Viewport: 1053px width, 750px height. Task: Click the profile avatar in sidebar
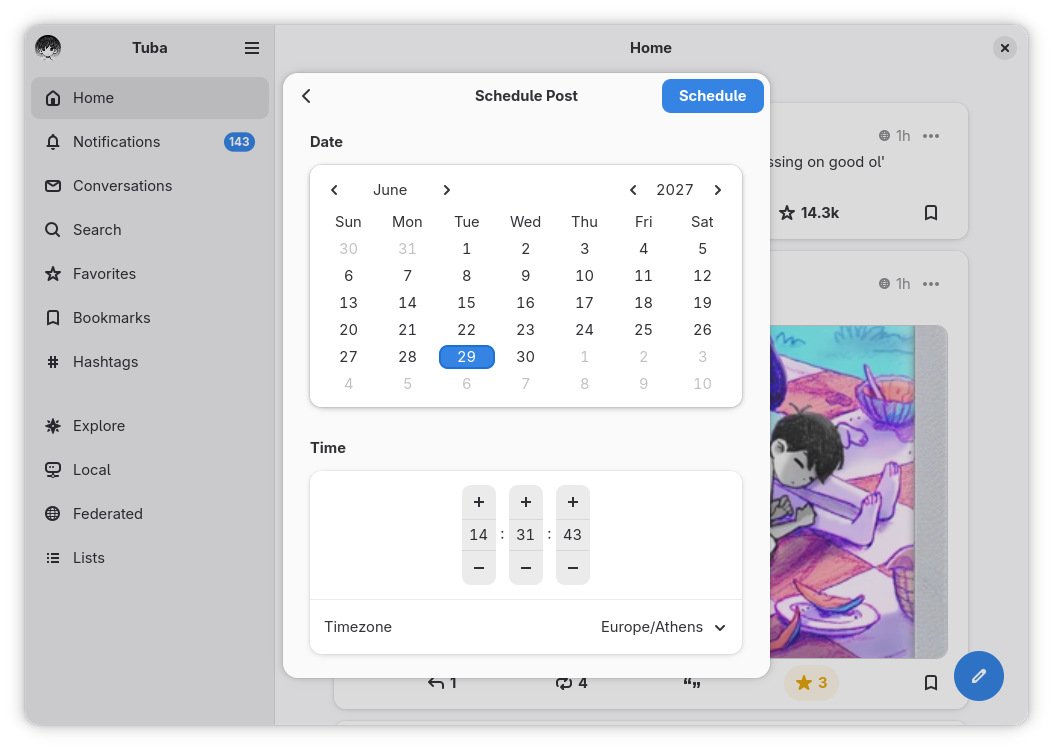48,48
